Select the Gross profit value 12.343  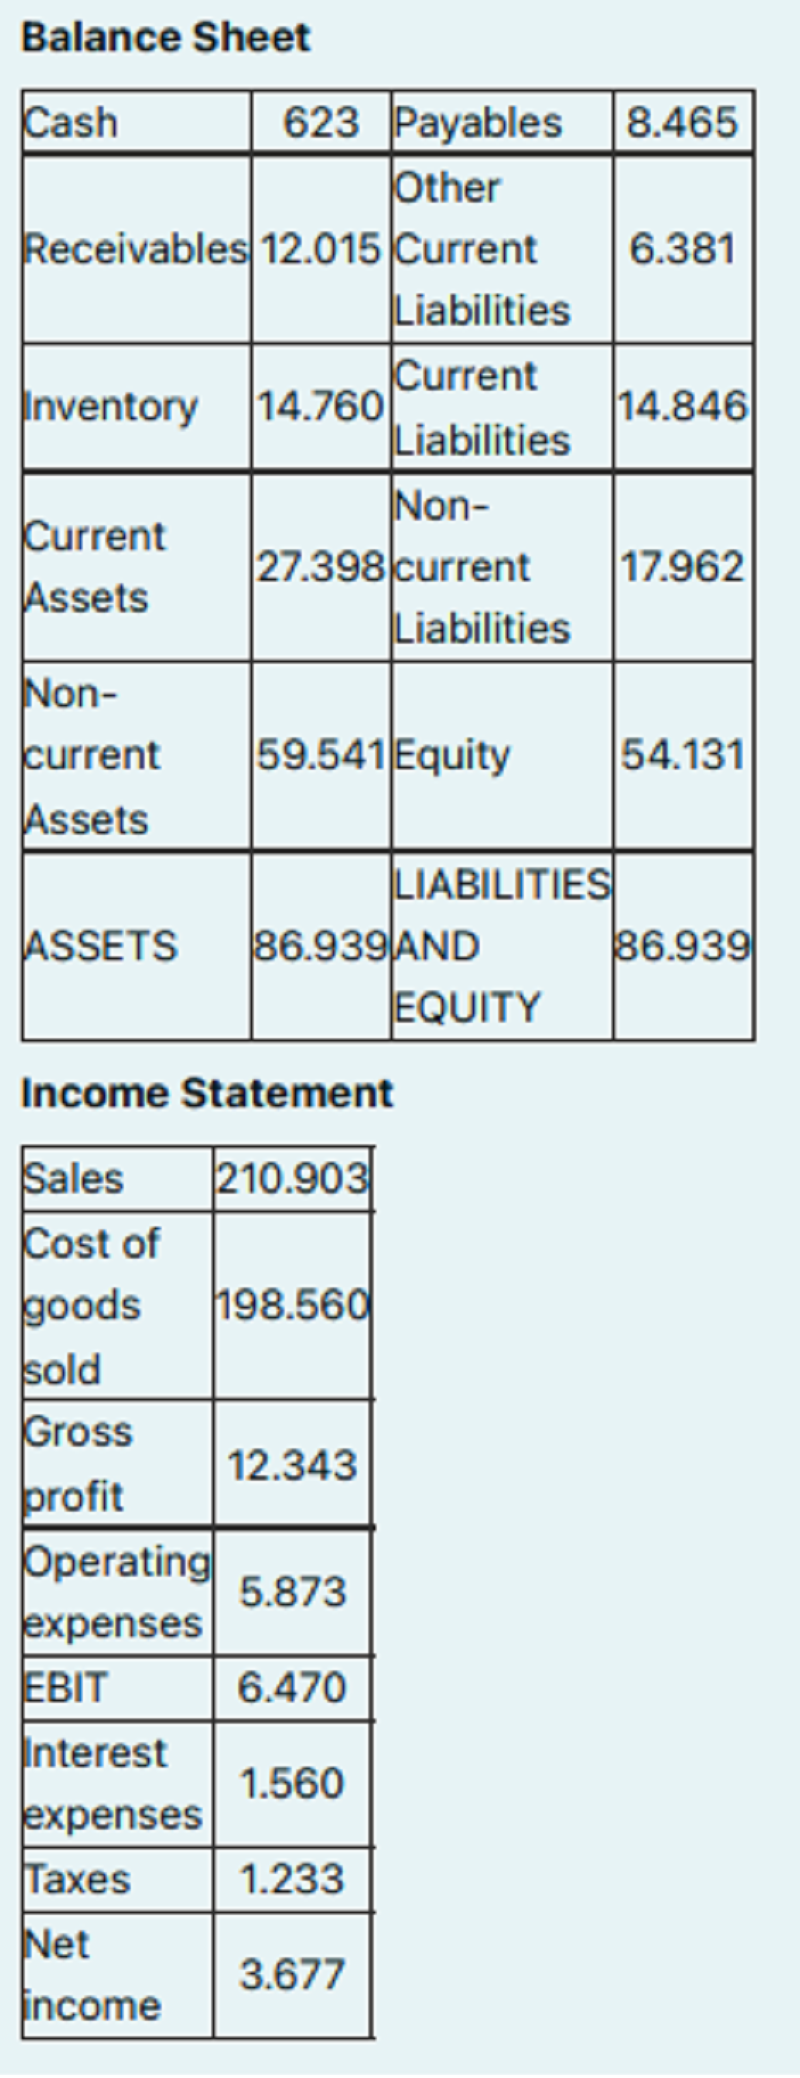tap(293, 1465)
